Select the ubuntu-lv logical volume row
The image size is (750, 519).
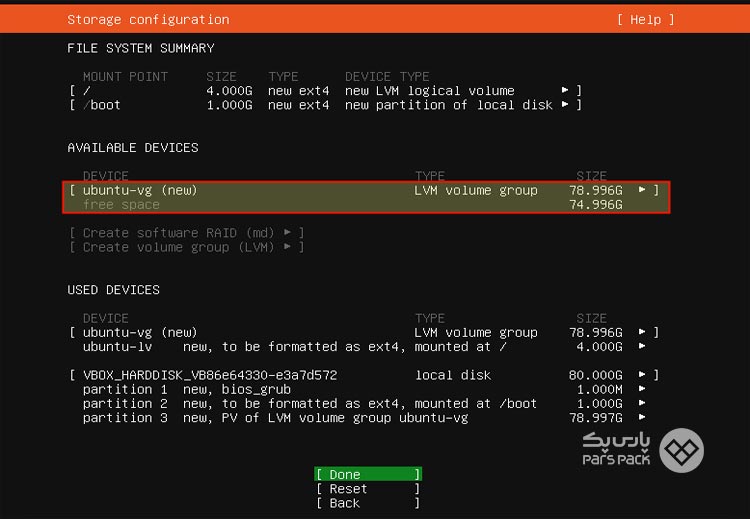(x=364, y=346)
